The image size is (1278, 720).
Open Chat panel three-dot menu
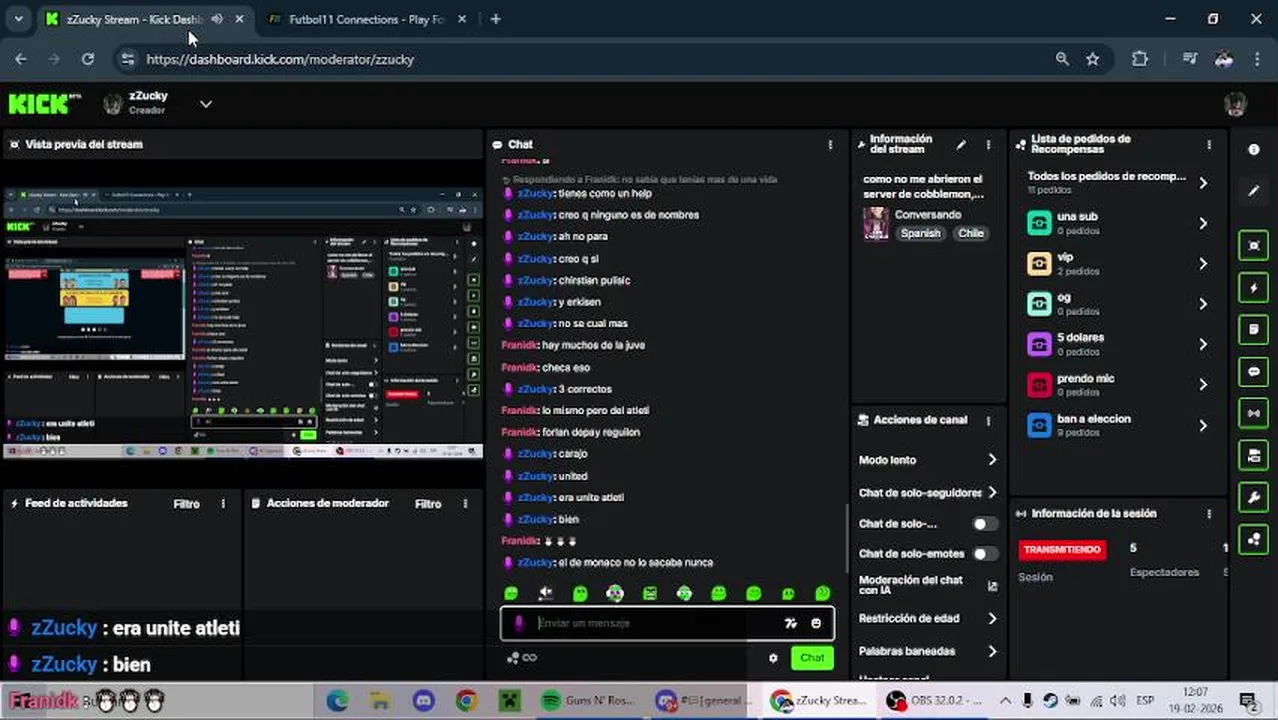[x=830, y=145]
